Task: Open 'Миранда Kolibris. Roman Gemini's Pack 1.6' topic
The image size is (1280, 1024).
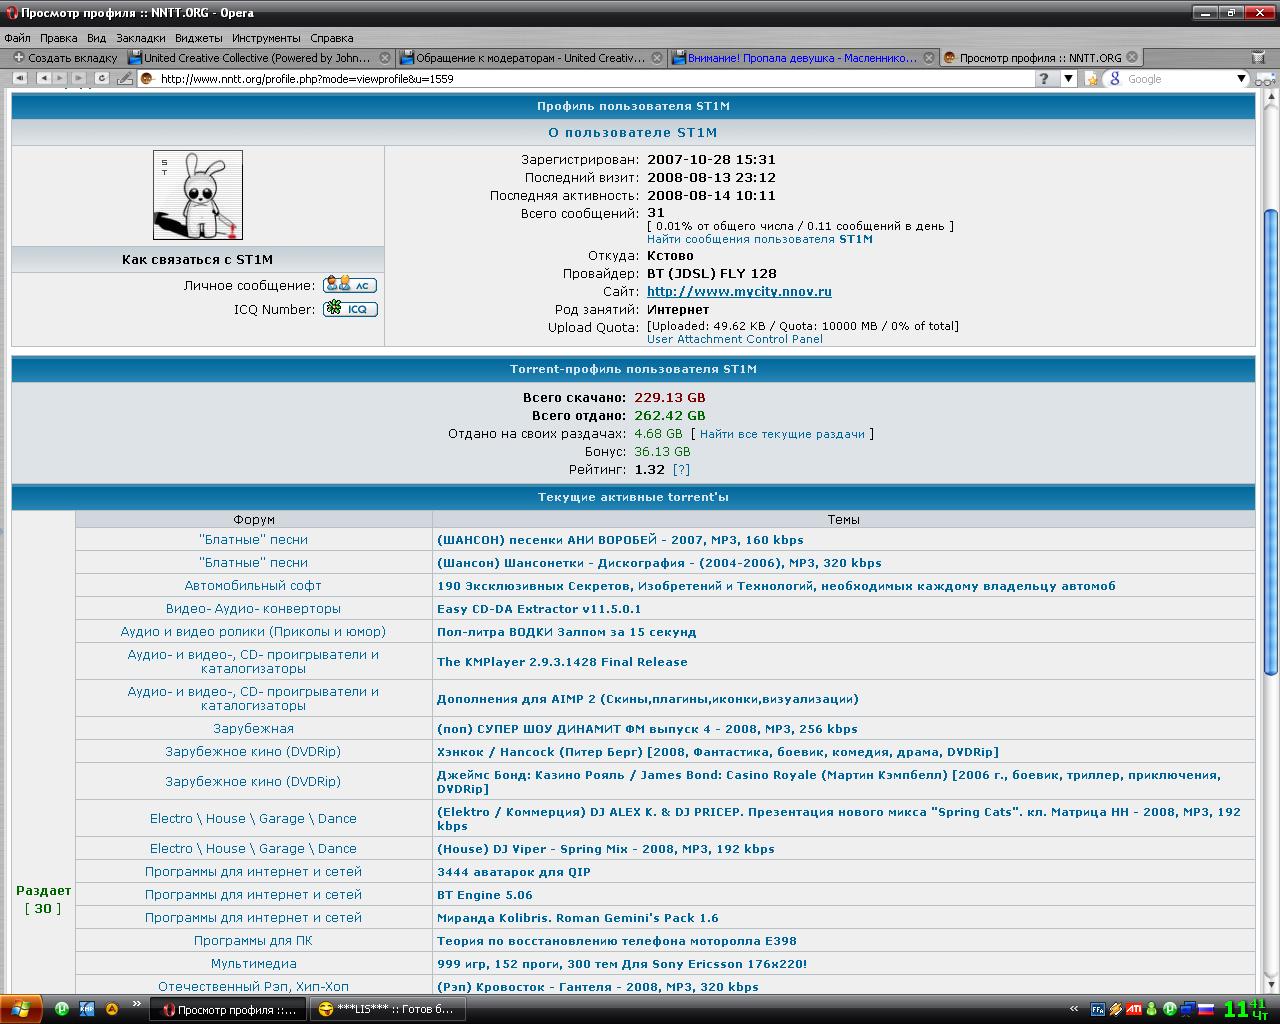Action: coord(578,918)
